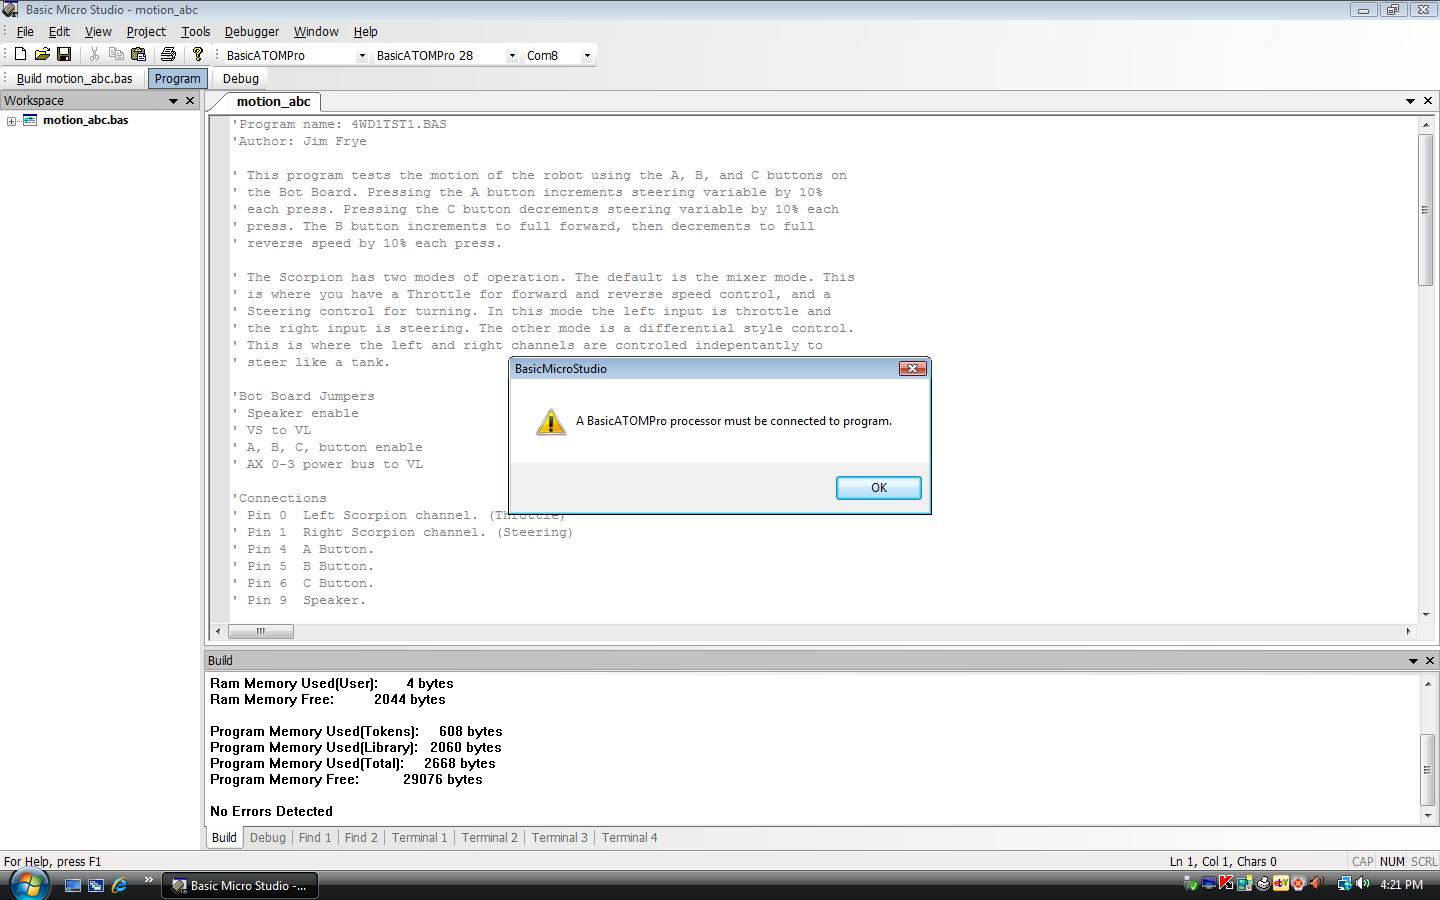The image size is (1440, 900).
Task: Save the file with the floppy icon
Action: (x=64, y=55)
